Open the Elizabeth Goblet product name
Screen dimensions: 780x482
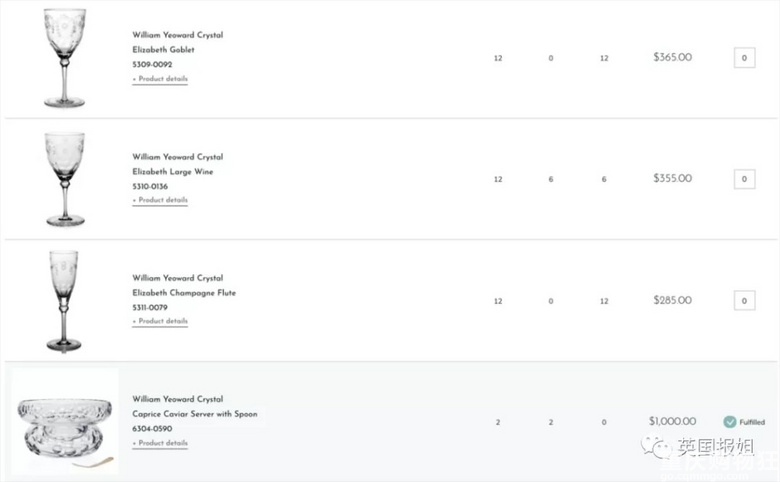coord(163,49)
